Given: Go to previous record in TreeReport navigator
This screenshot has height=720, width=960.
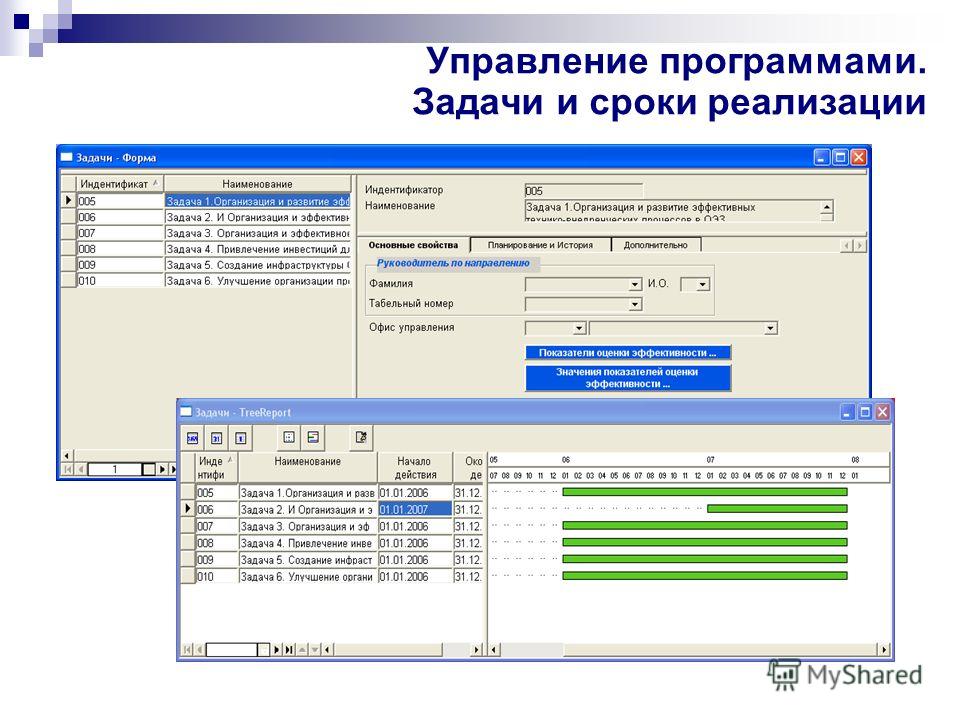Looking at the screenshot, I should pyautogui.click(x=199, y=650).
